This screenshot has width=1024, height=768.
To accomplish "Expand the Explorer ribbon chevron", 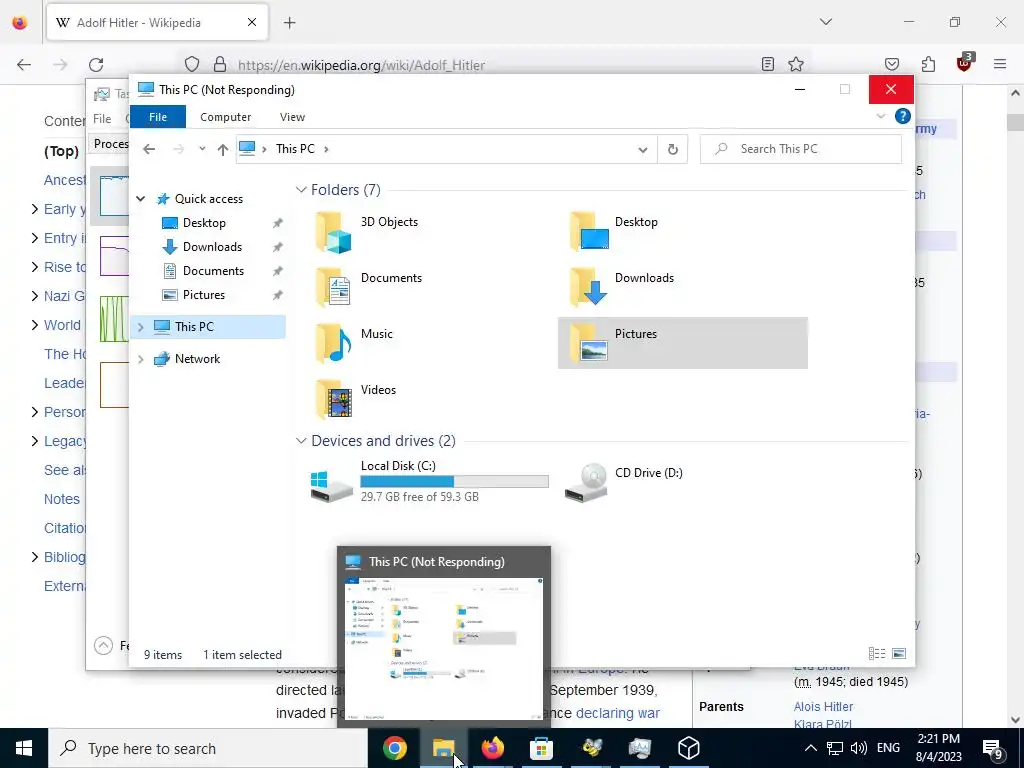I will point(880,116).
